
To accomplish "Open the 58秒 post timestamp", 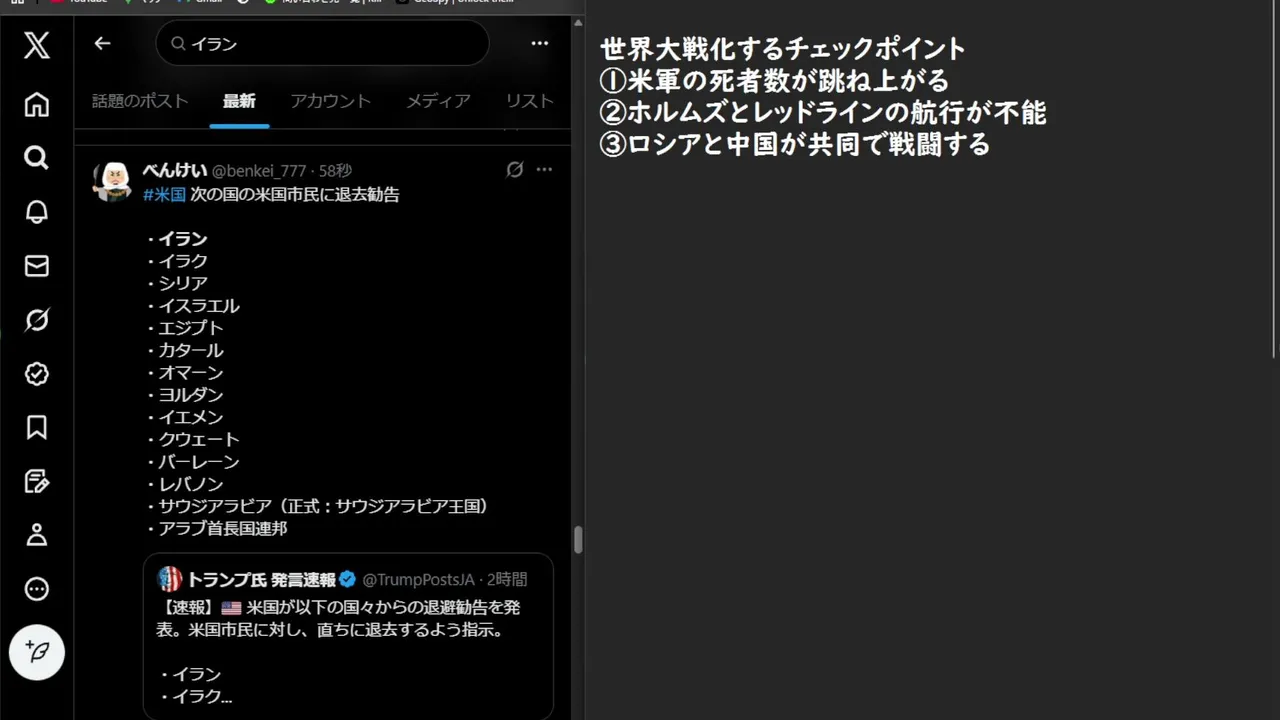I will 335,171.
